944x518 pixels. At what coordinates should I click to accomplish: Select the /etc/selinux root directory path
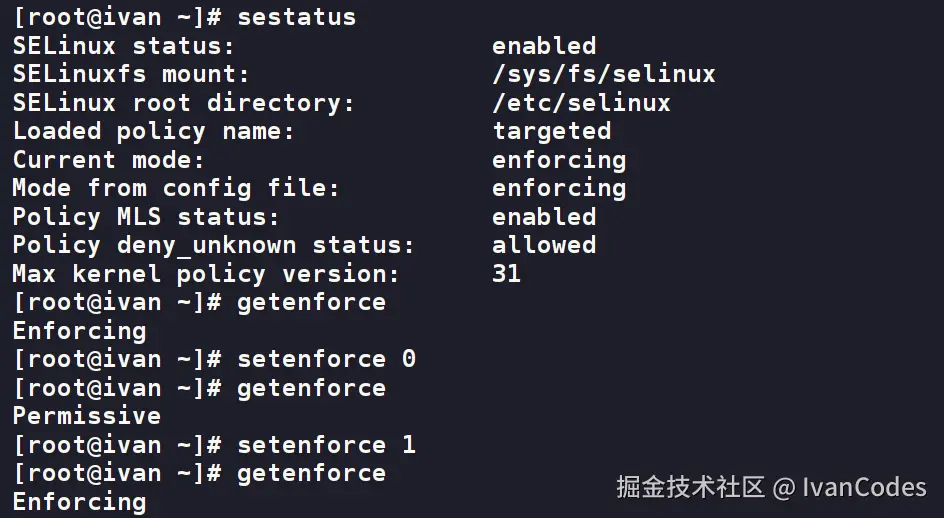581,103
